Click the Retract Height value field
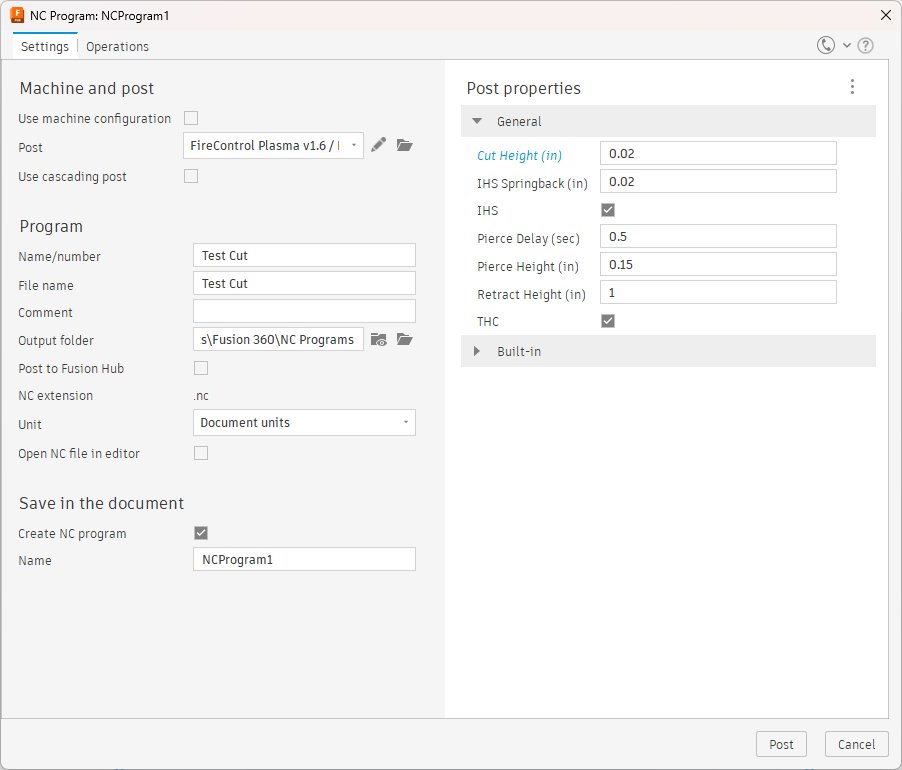 [718, 293]
